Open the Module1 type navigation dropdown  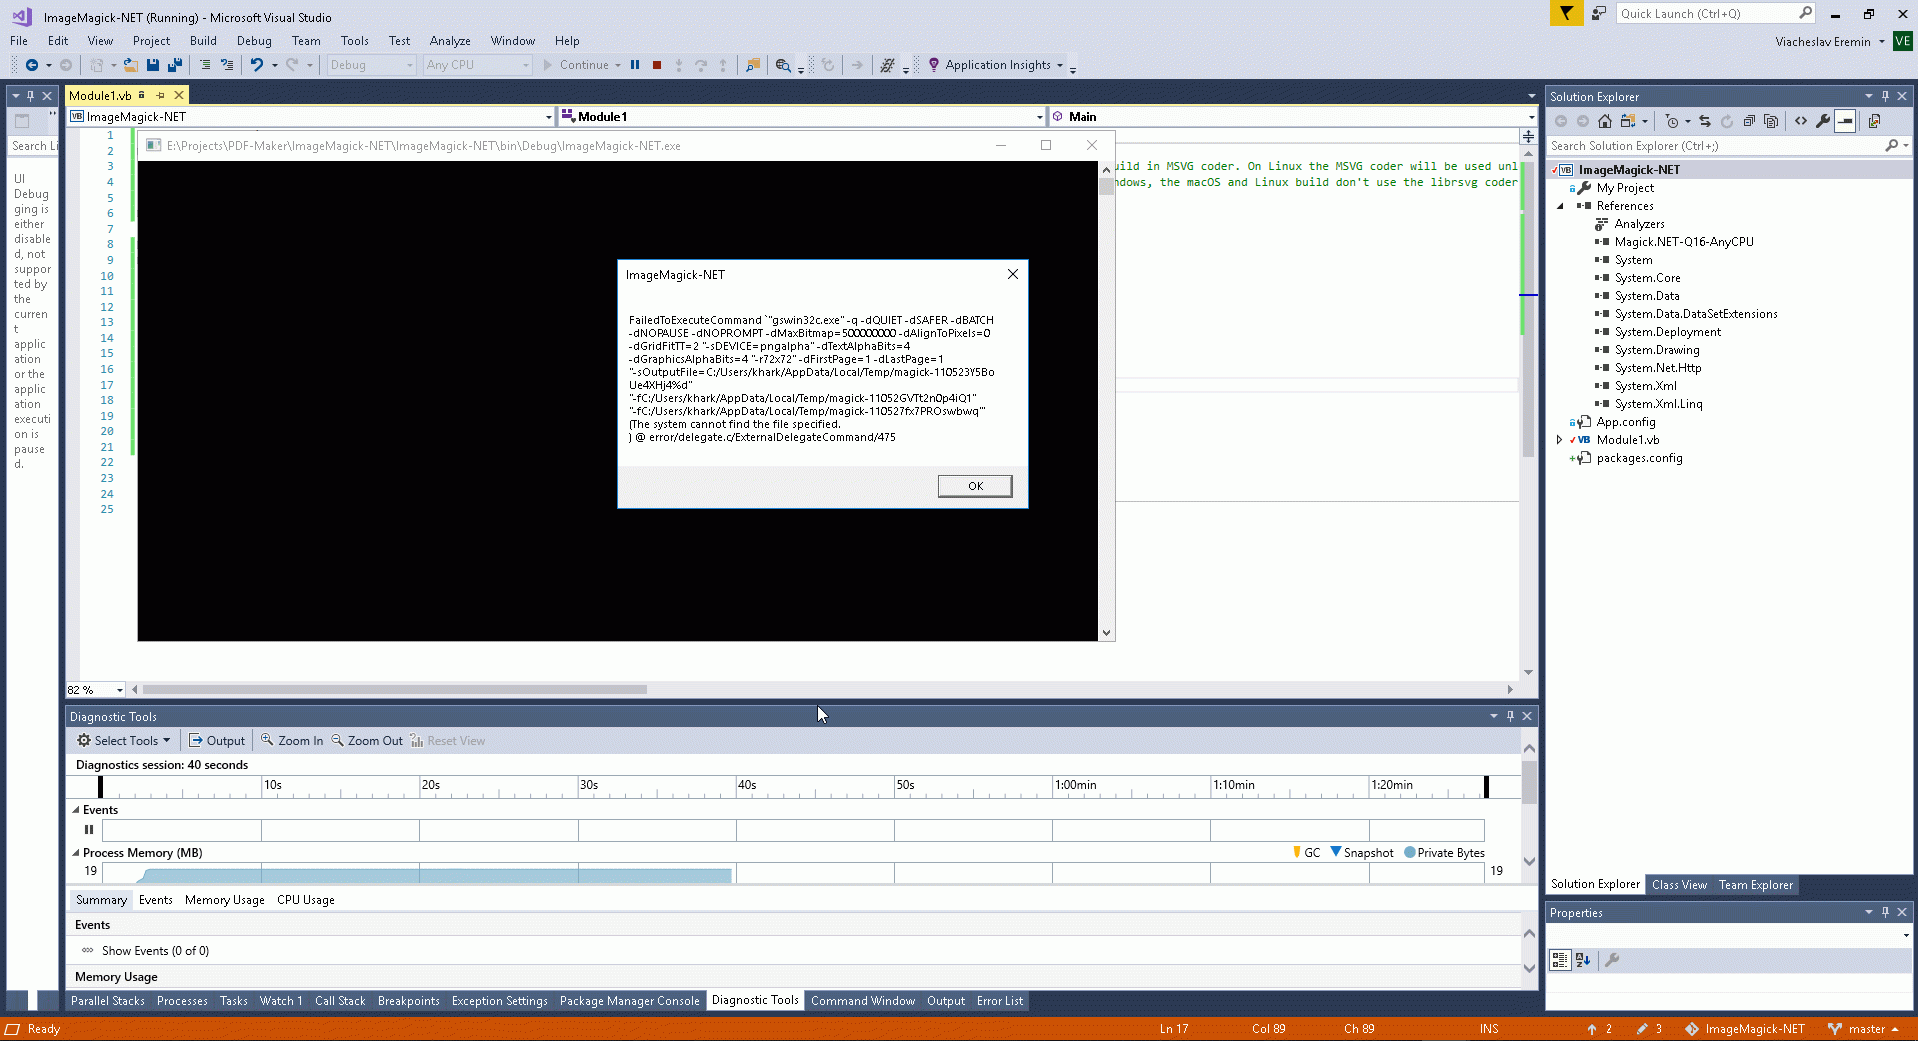[802, 117]
